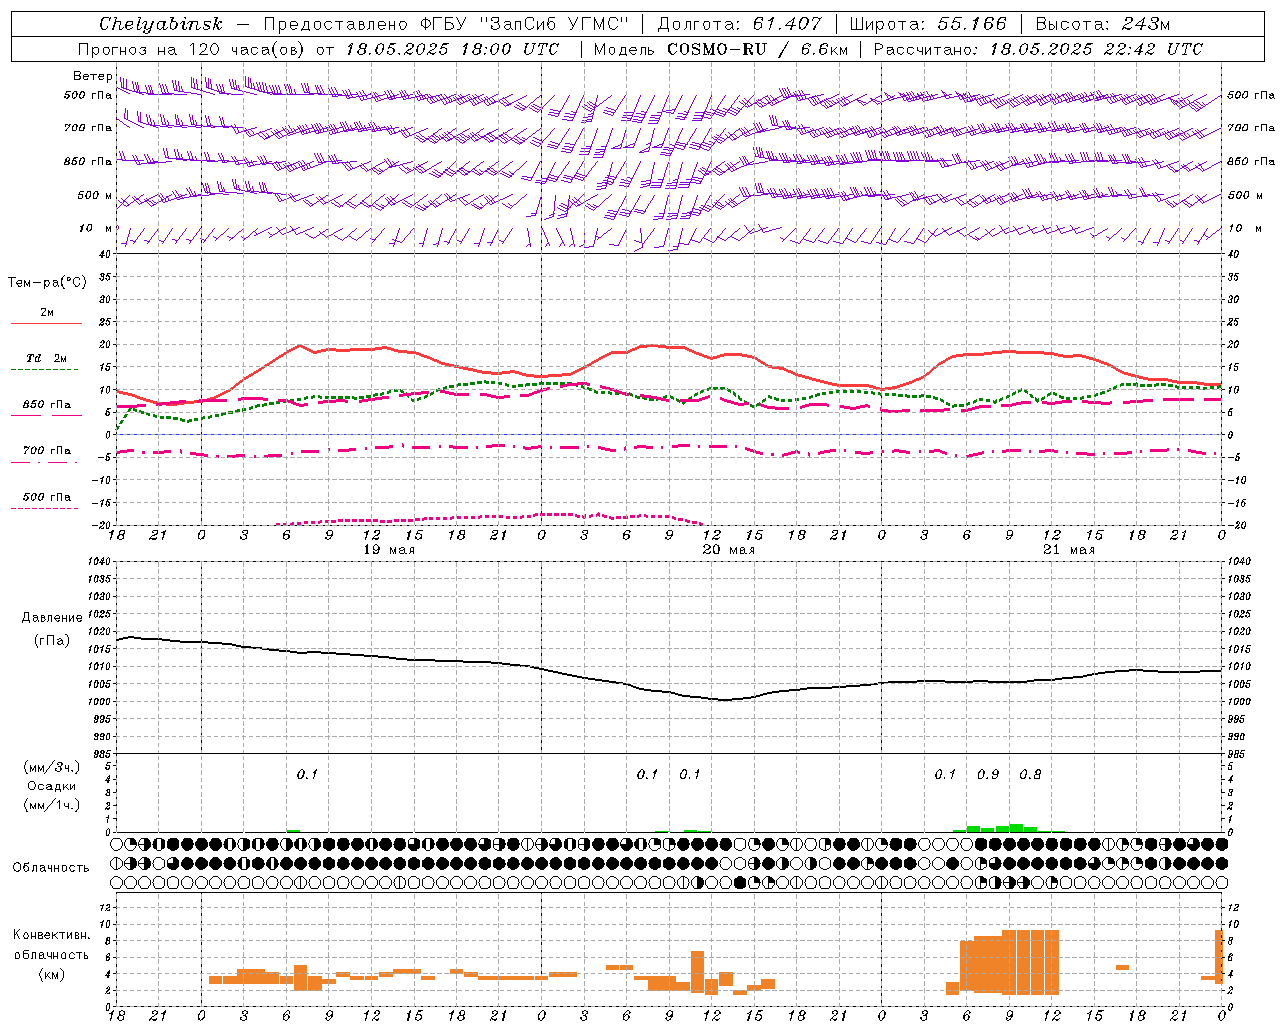Viewport: 1280px width, 1024px height.
Task: Click the Тем-ра(°C) temperature panel label
Action: tap(47, 283)
